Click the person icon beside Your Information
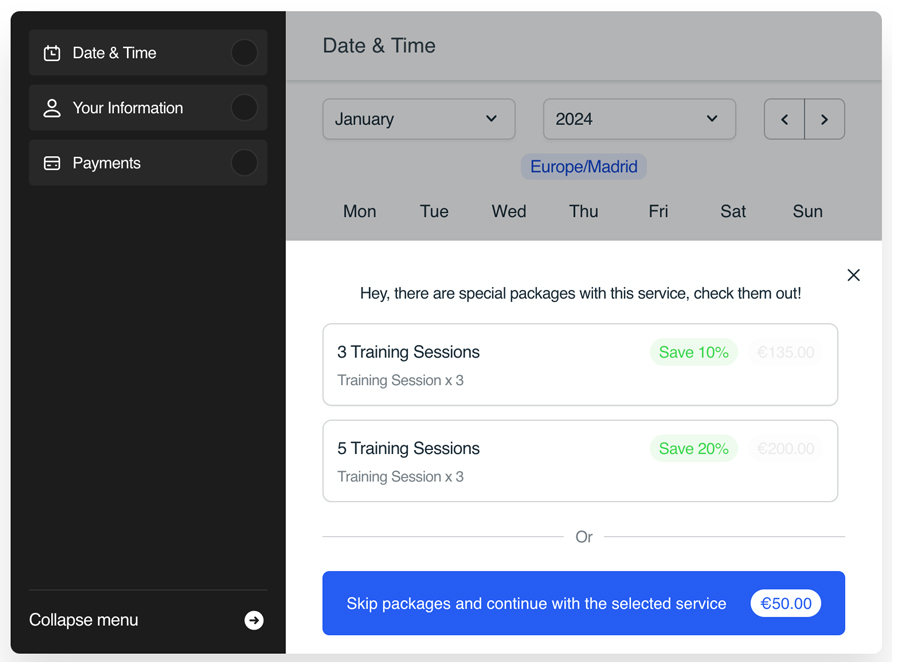 pyautogui.click(x=52, y=108)
